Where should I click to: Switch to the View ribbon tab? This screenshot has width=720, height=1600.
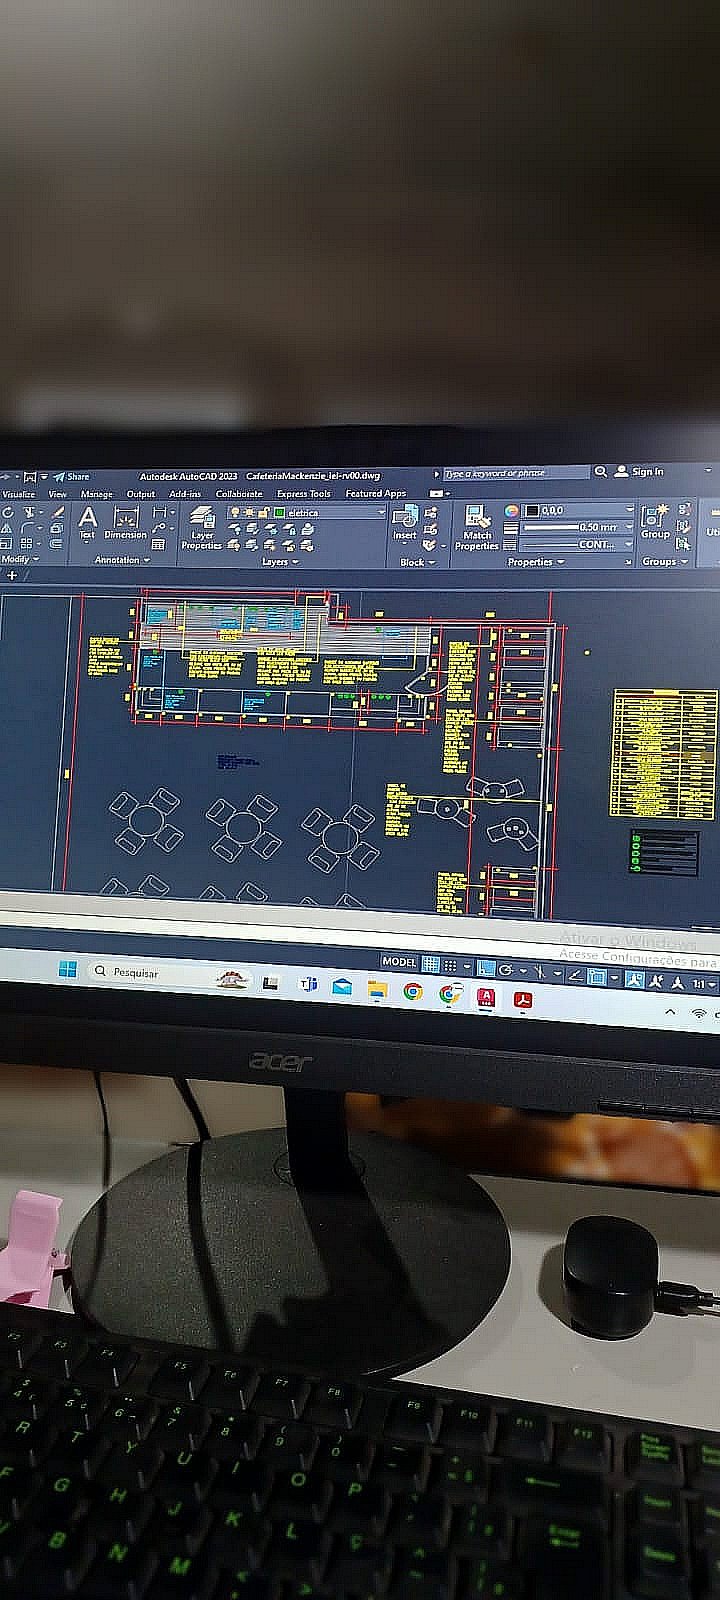click(x=58, y=494)
